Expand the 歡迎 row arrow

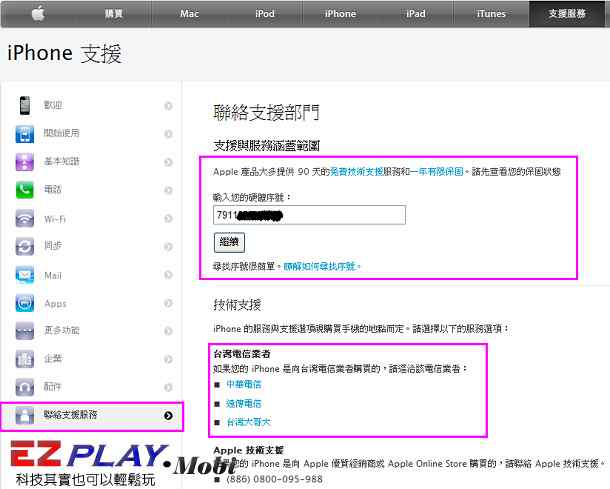point(168,106)
